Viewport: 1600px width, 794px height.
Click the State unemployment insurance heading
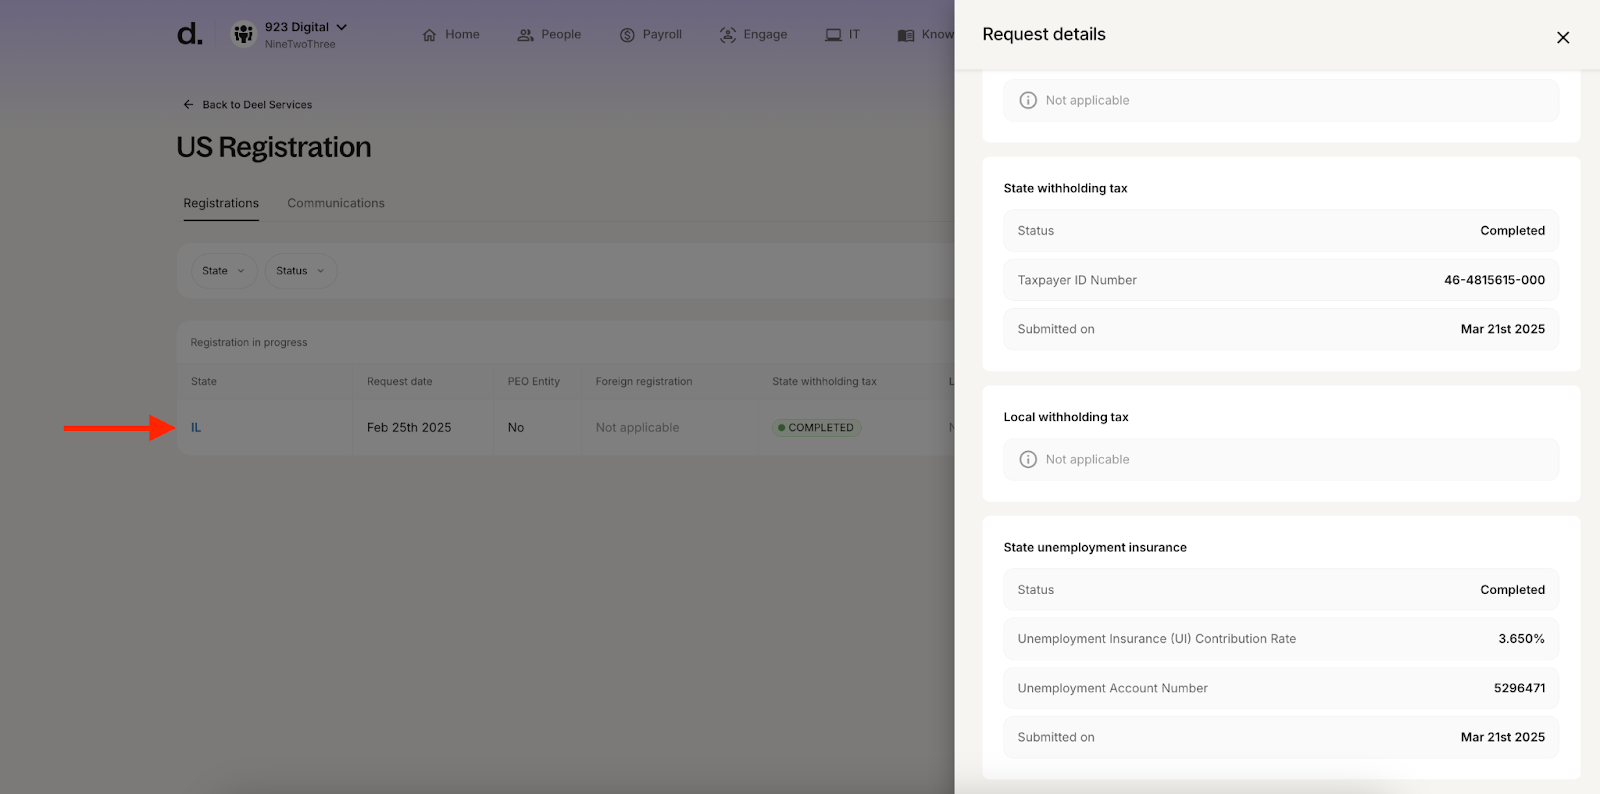1095,547
